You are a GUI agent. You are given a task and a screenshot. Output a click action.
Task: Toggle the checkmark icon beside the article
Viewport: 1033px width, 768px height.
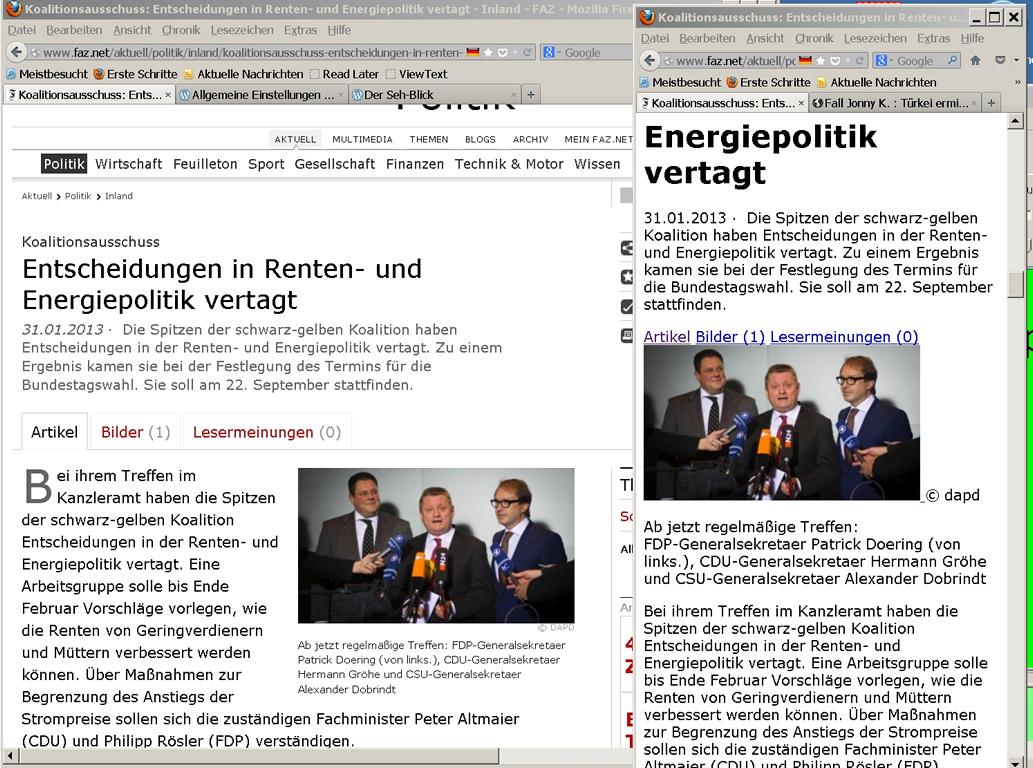pos(627,307)
